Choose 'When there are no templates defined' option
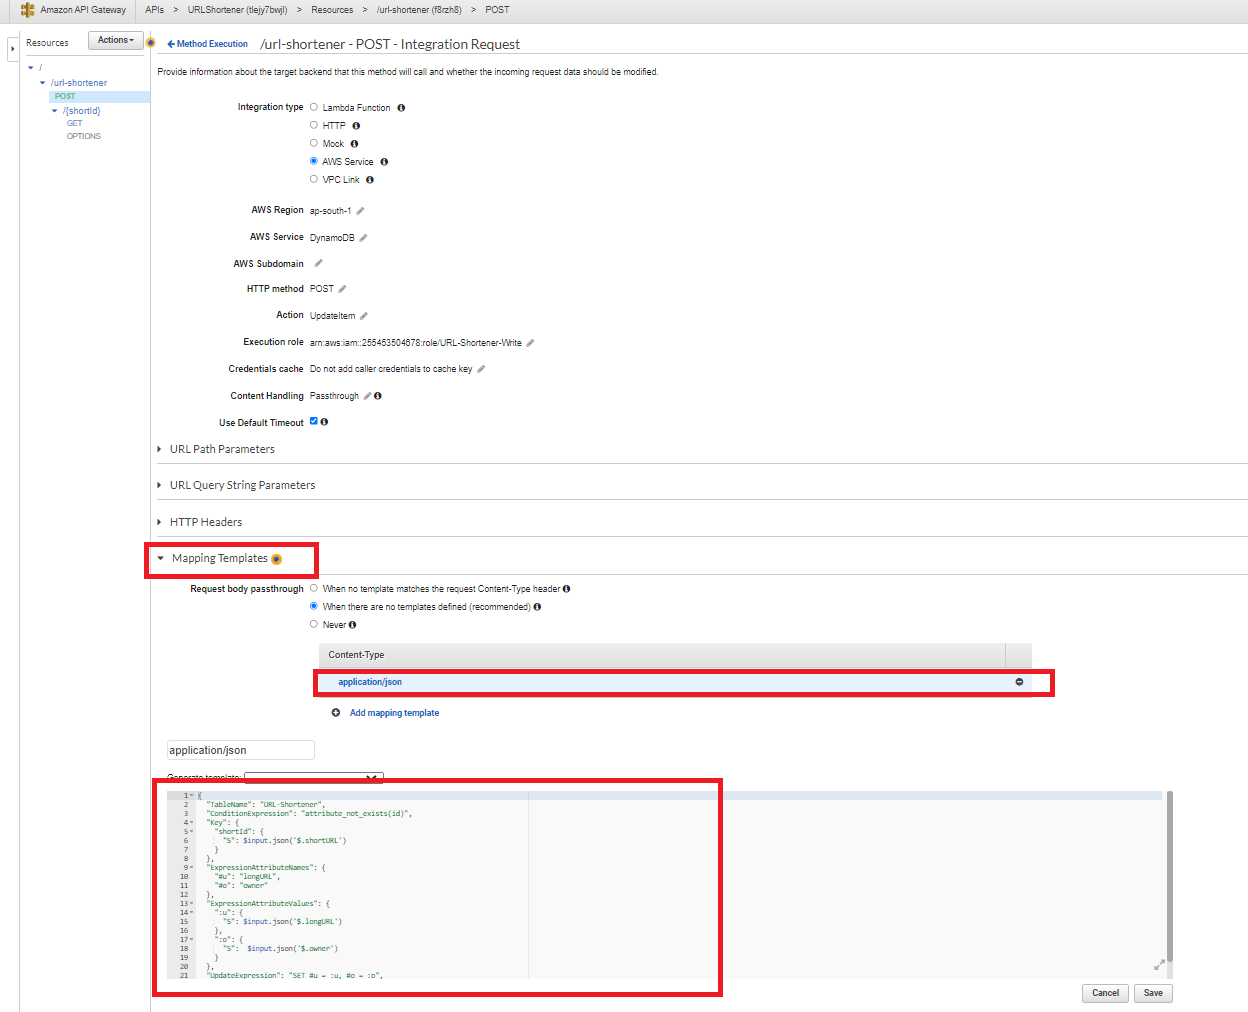This screenshot has width=1248, height=1012. 314,606
